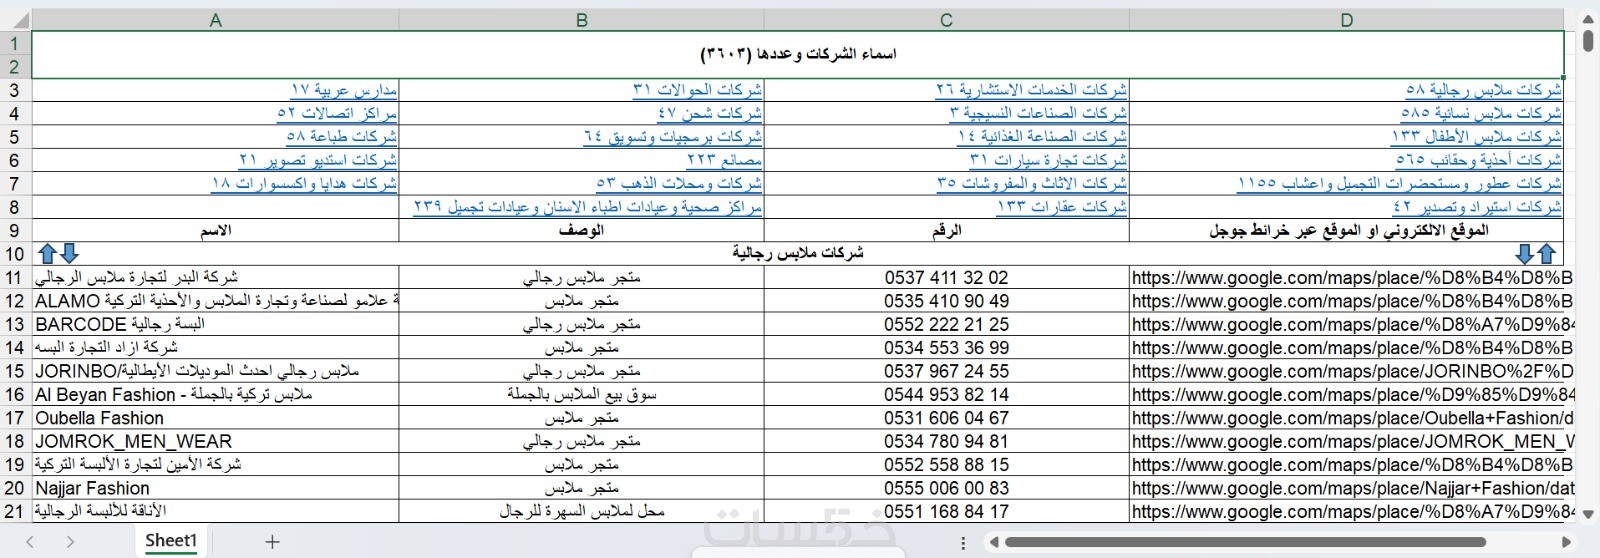Select column D header

tap(1346, 20)
